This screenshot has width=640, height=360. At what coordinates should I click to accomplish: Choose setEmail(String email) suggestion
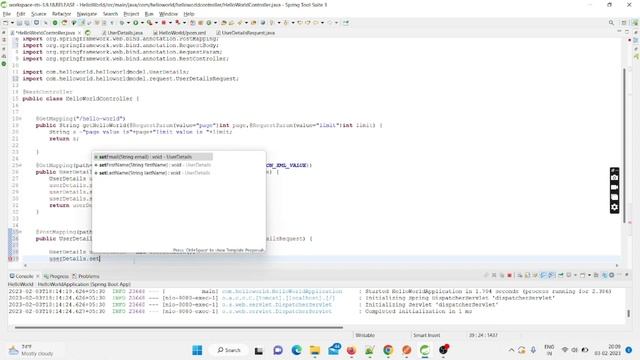[x=153, y=157]
